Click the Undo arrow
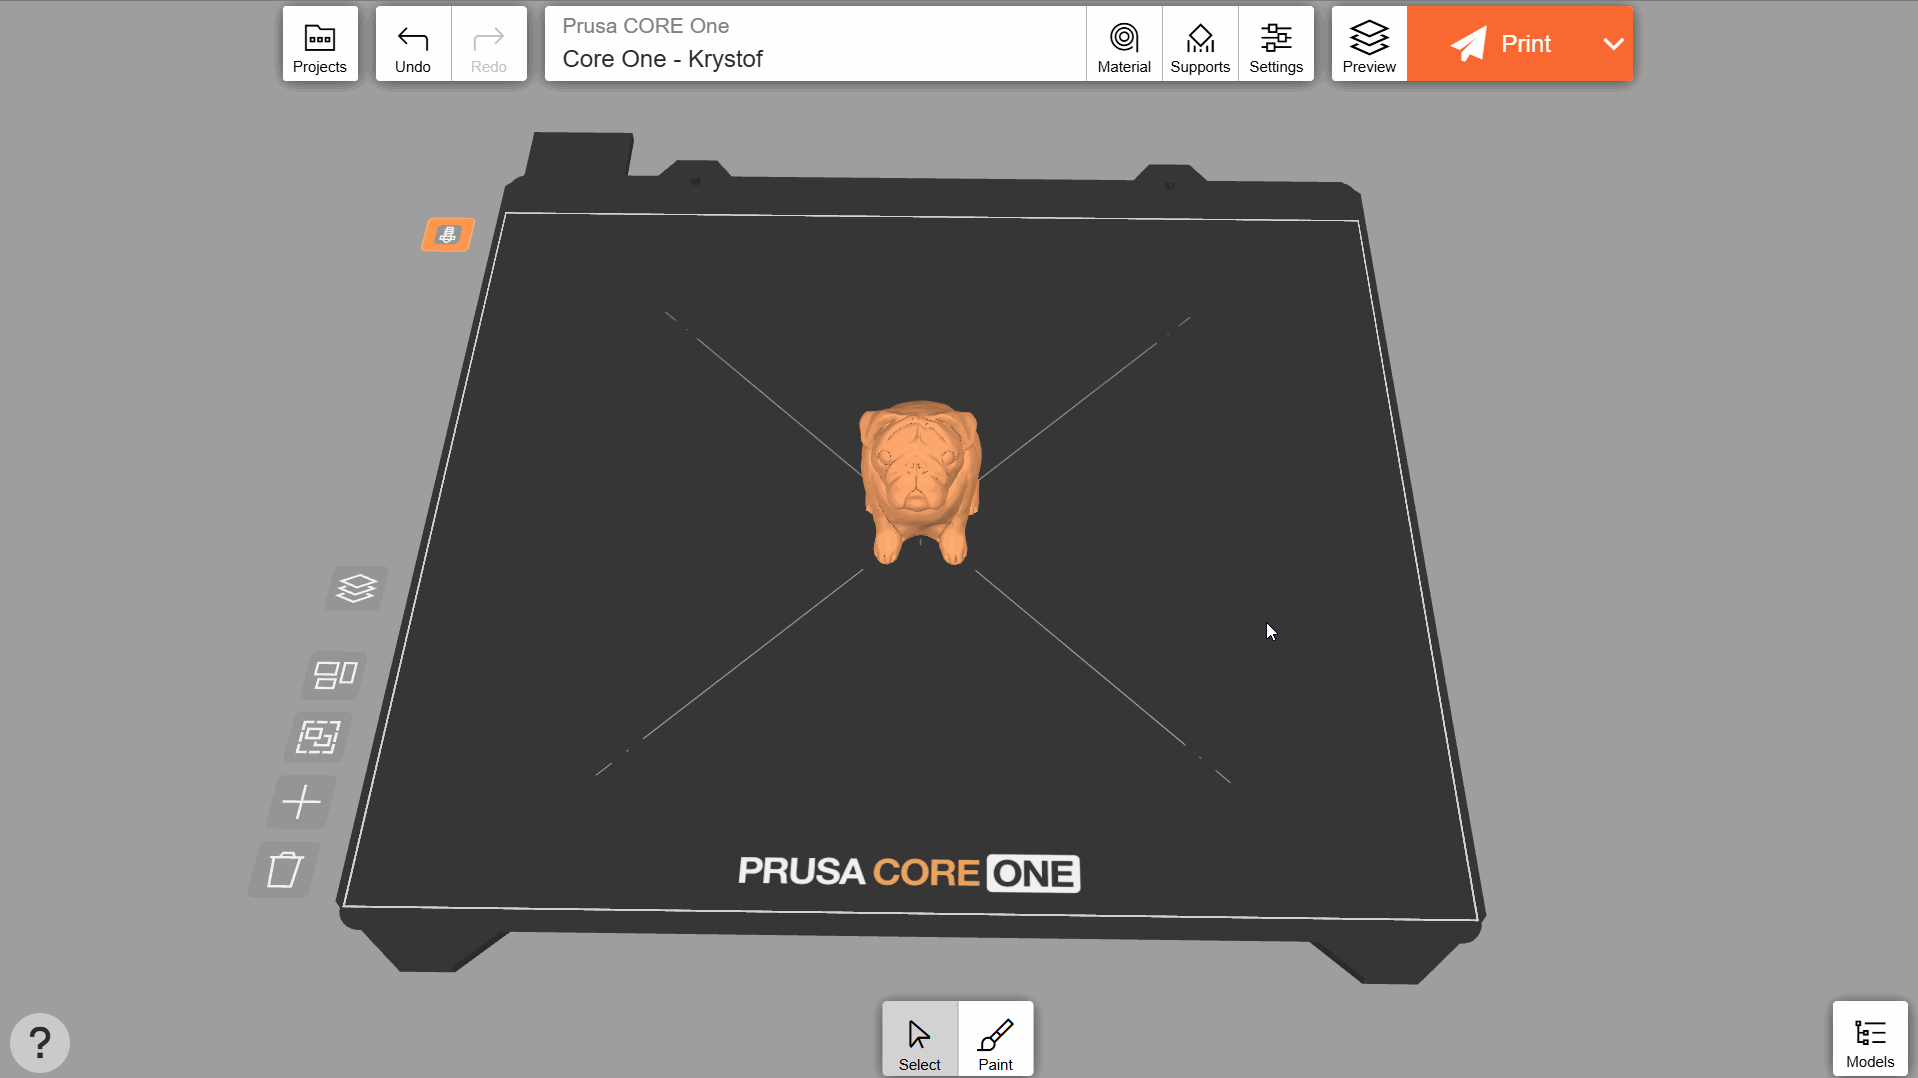Image resolution: width=1918 pixels, height=1078 pixels. point(412,44)
